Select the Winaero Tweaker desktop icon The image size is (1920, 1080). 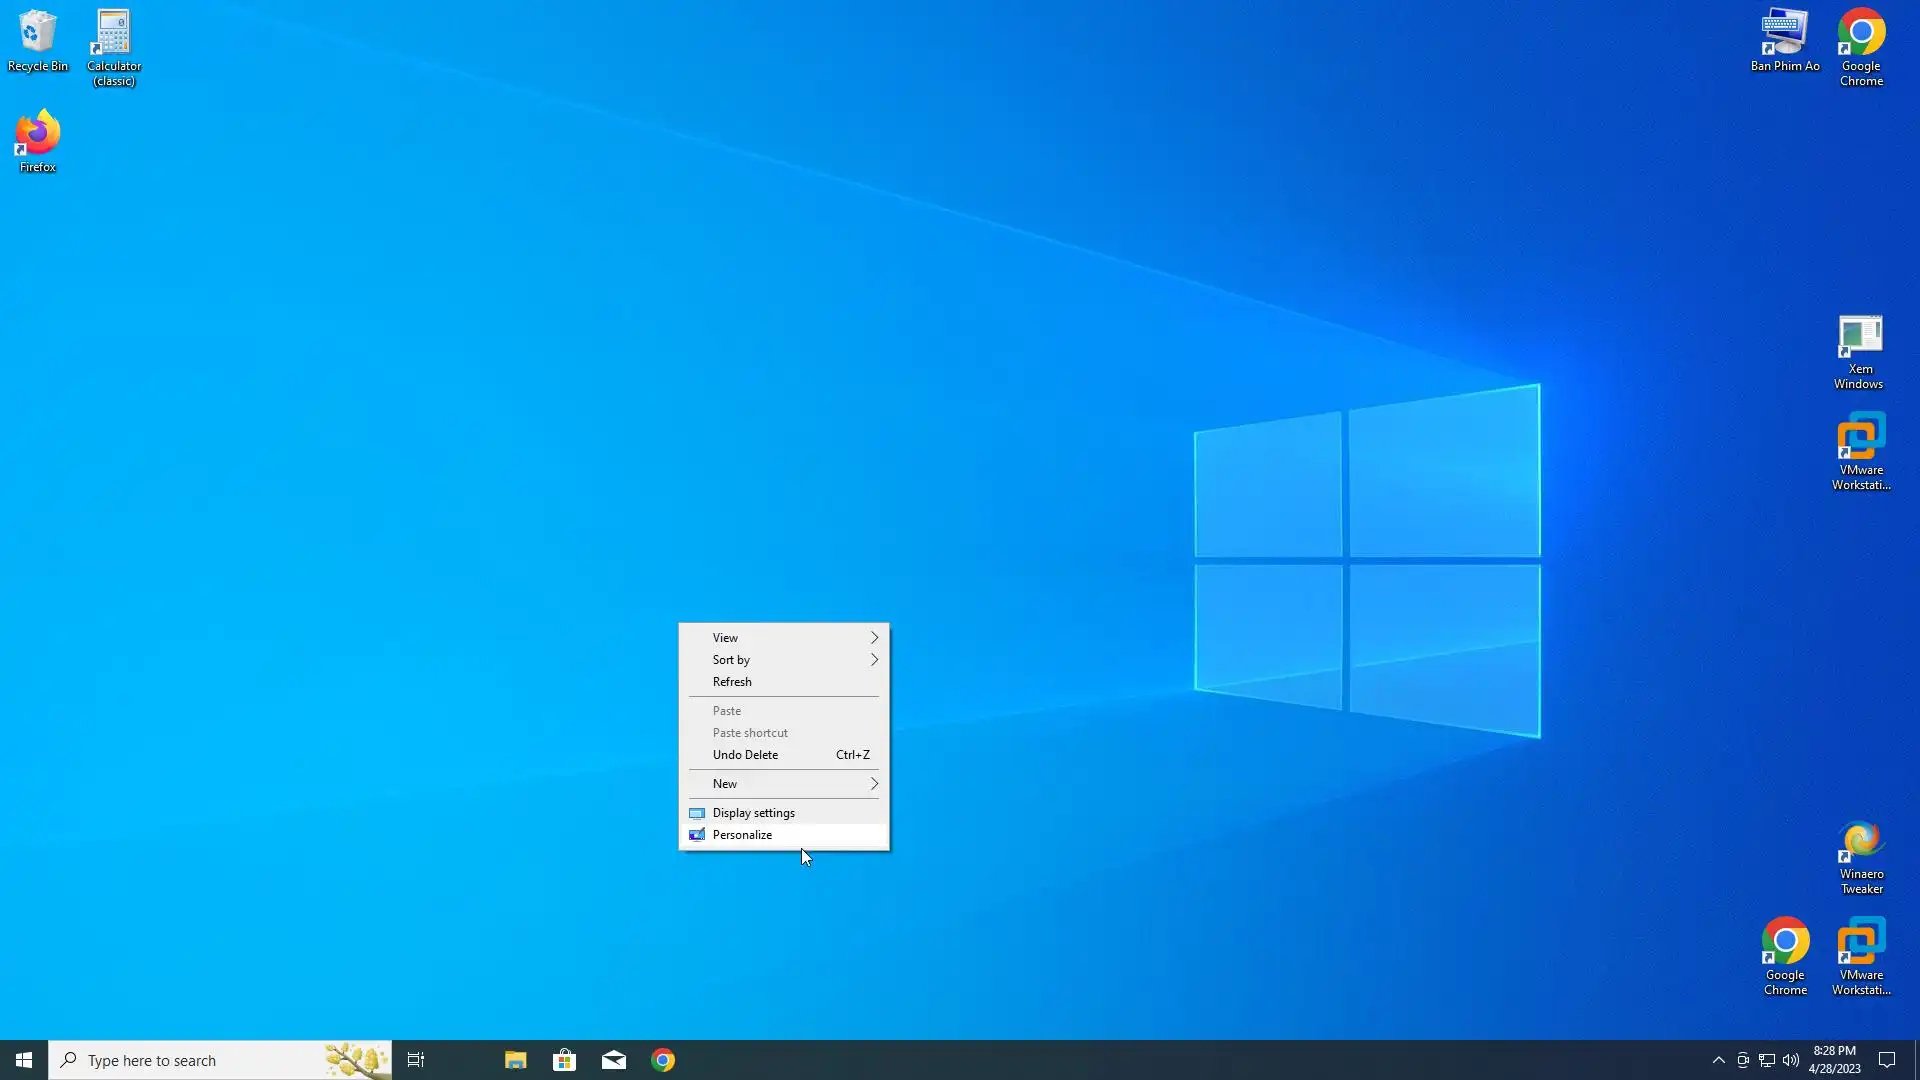(1861, 856)
